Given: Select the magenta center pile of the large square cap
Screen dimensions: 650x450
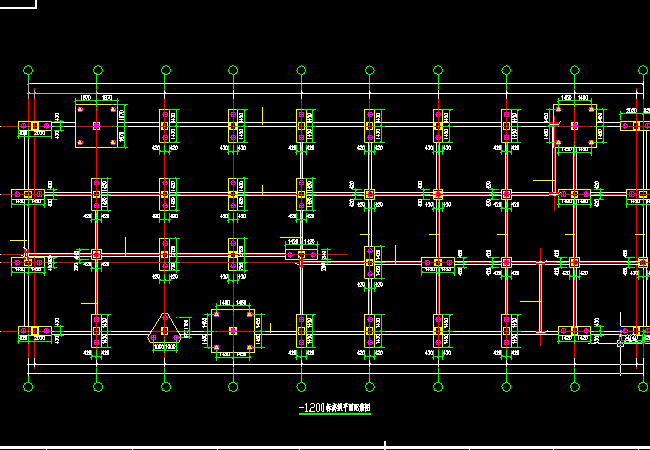Looking at the screenshot, I should pyautogui.click(x=97, y=126).
